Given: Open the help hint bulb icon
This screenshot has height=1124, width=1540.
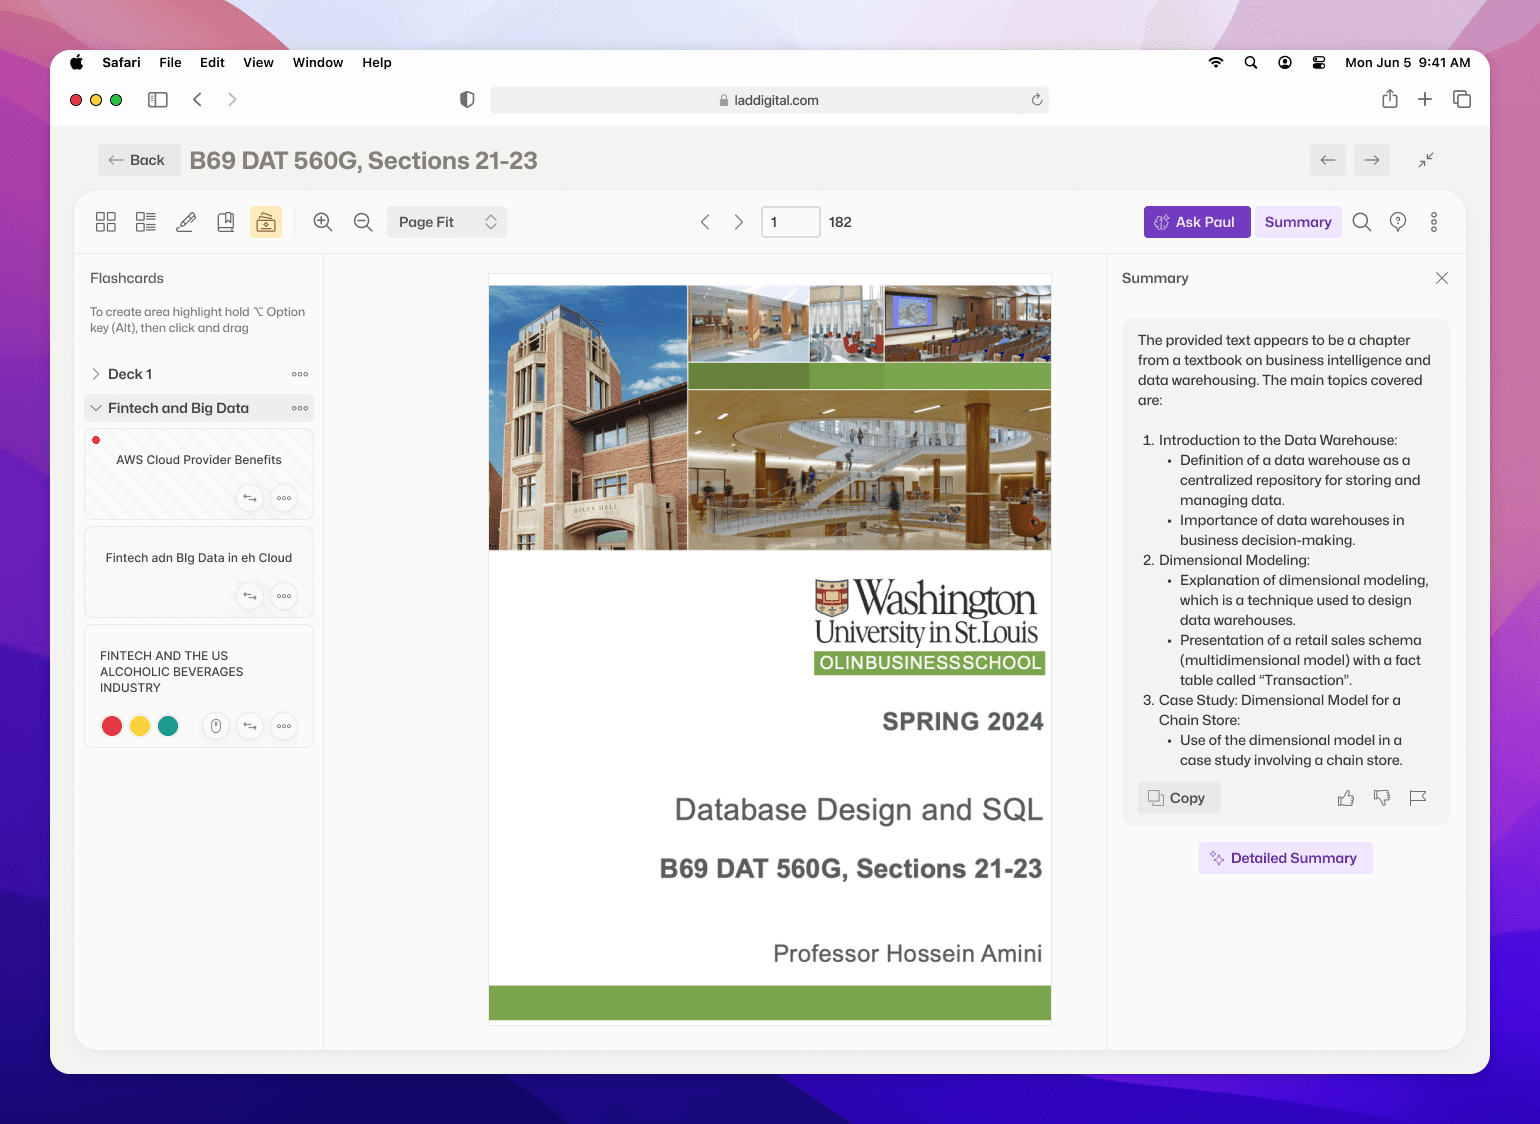Looking at the screenshot, I should click(1398, 222).
